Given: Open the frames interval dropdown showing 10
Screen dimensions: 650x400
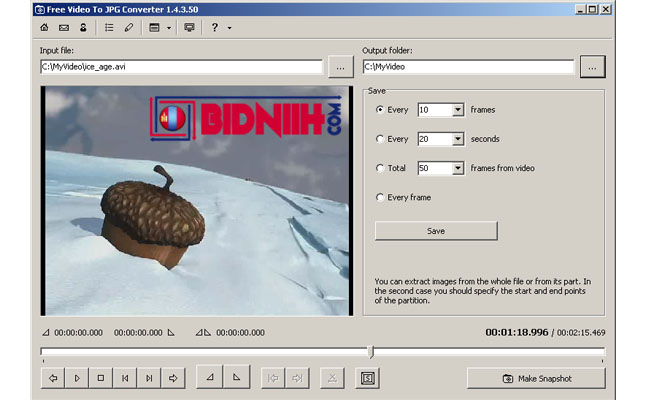Looking at the screenshot, I should [x=458, y=110].
